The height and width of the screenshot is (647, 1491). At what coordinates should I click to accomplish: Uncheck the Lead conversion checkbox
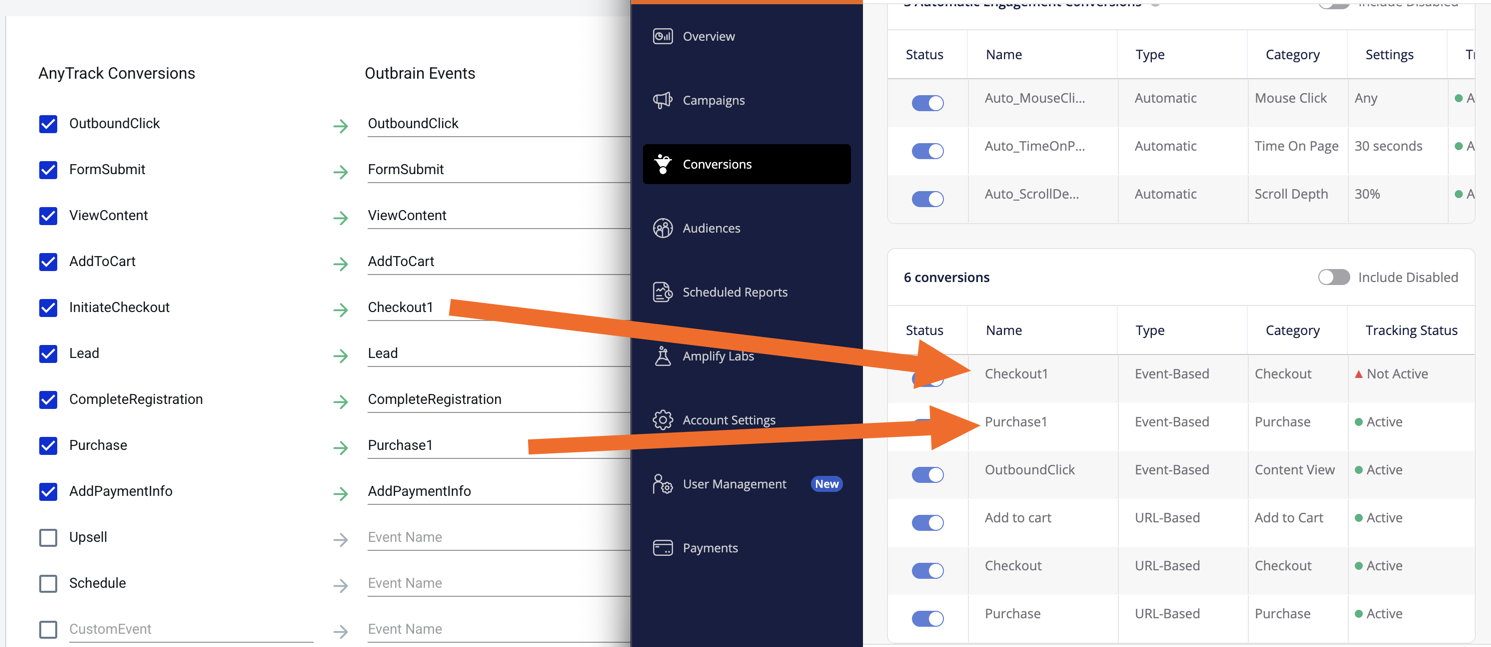(x=48, y=354)
